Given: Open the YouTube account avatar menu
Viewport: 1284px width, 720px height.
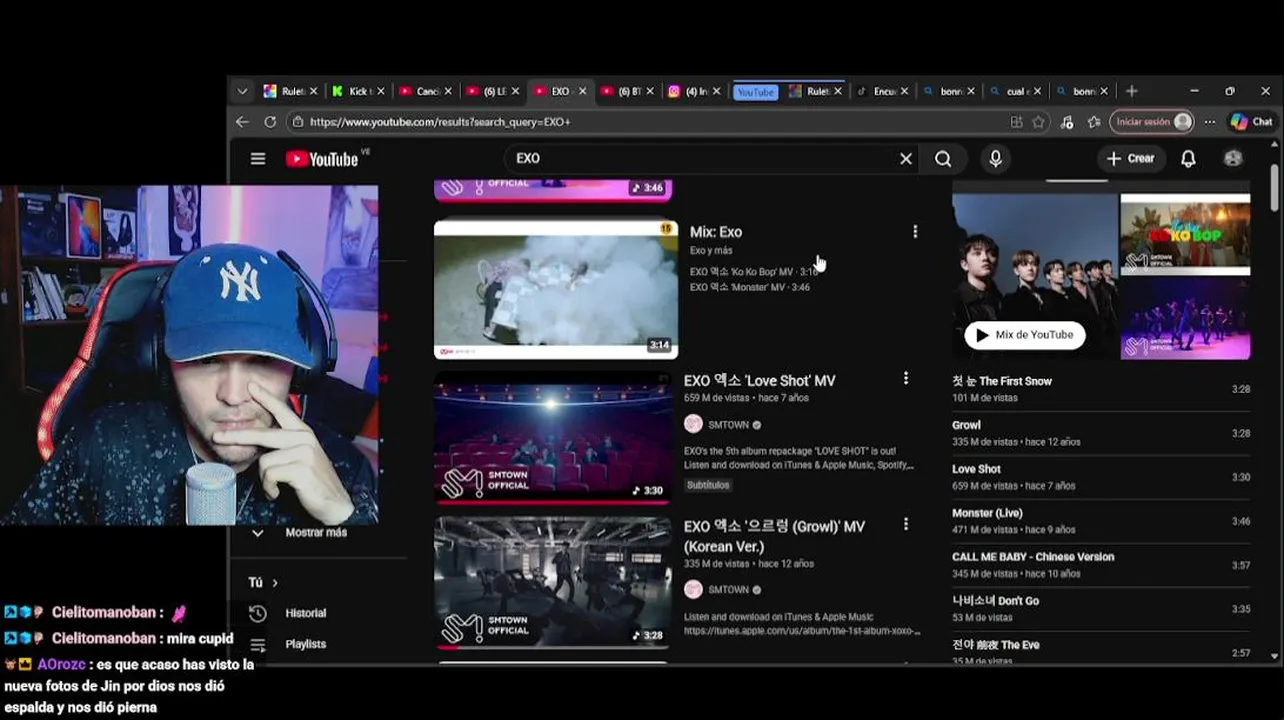Looking at the screenshot, I should point(1233,158).
